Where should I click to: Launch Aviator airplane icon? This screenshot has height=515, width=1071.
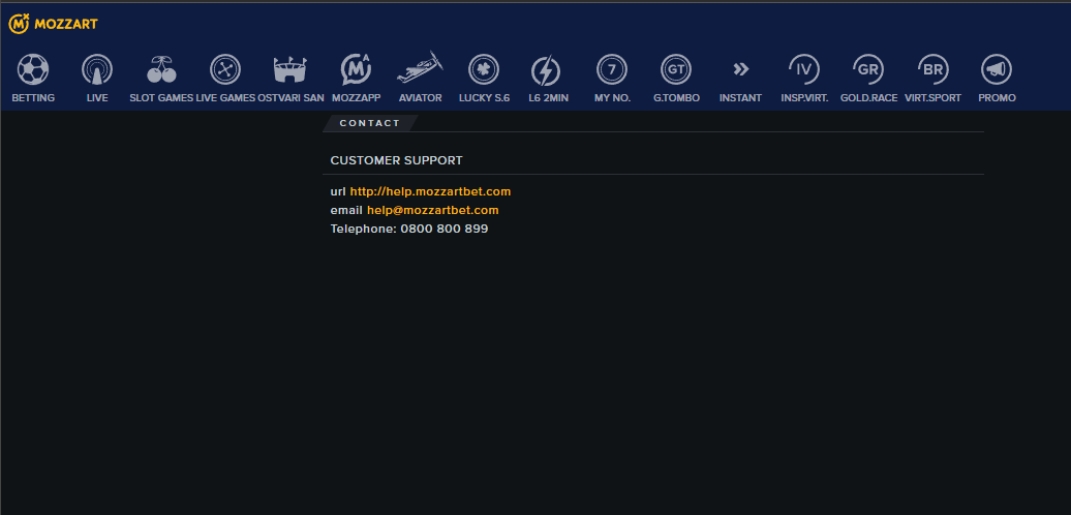[x=420, y=68]
